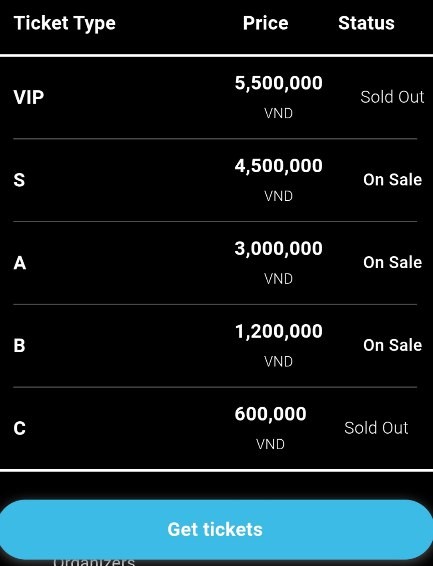Select the VIP ticket type row
Viewport: 433px width, 566px height.
pos(215,97)
